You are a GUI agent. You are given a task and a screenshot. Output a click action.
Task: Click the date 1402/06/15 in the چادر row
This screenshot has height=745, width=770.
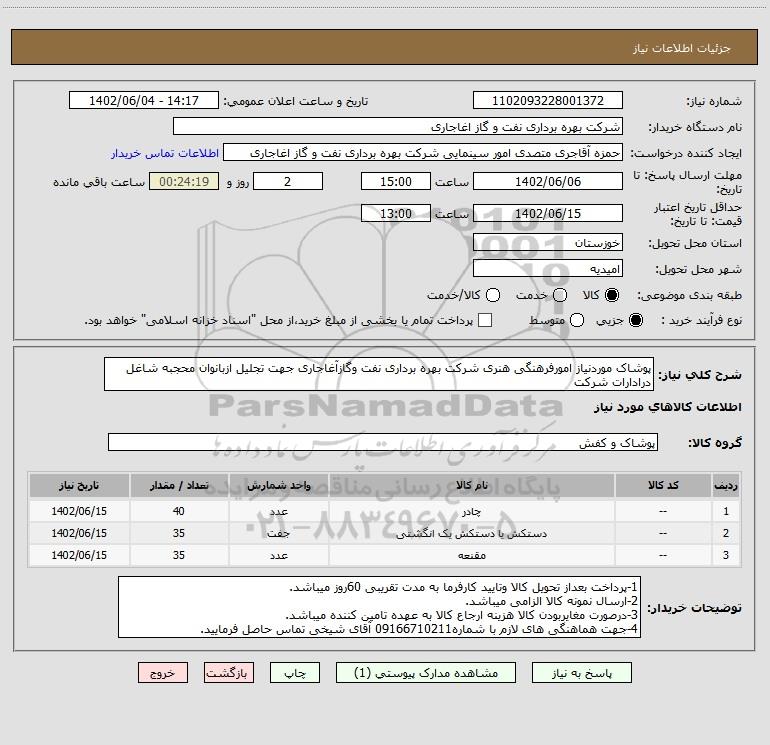[x=79, y=511]
